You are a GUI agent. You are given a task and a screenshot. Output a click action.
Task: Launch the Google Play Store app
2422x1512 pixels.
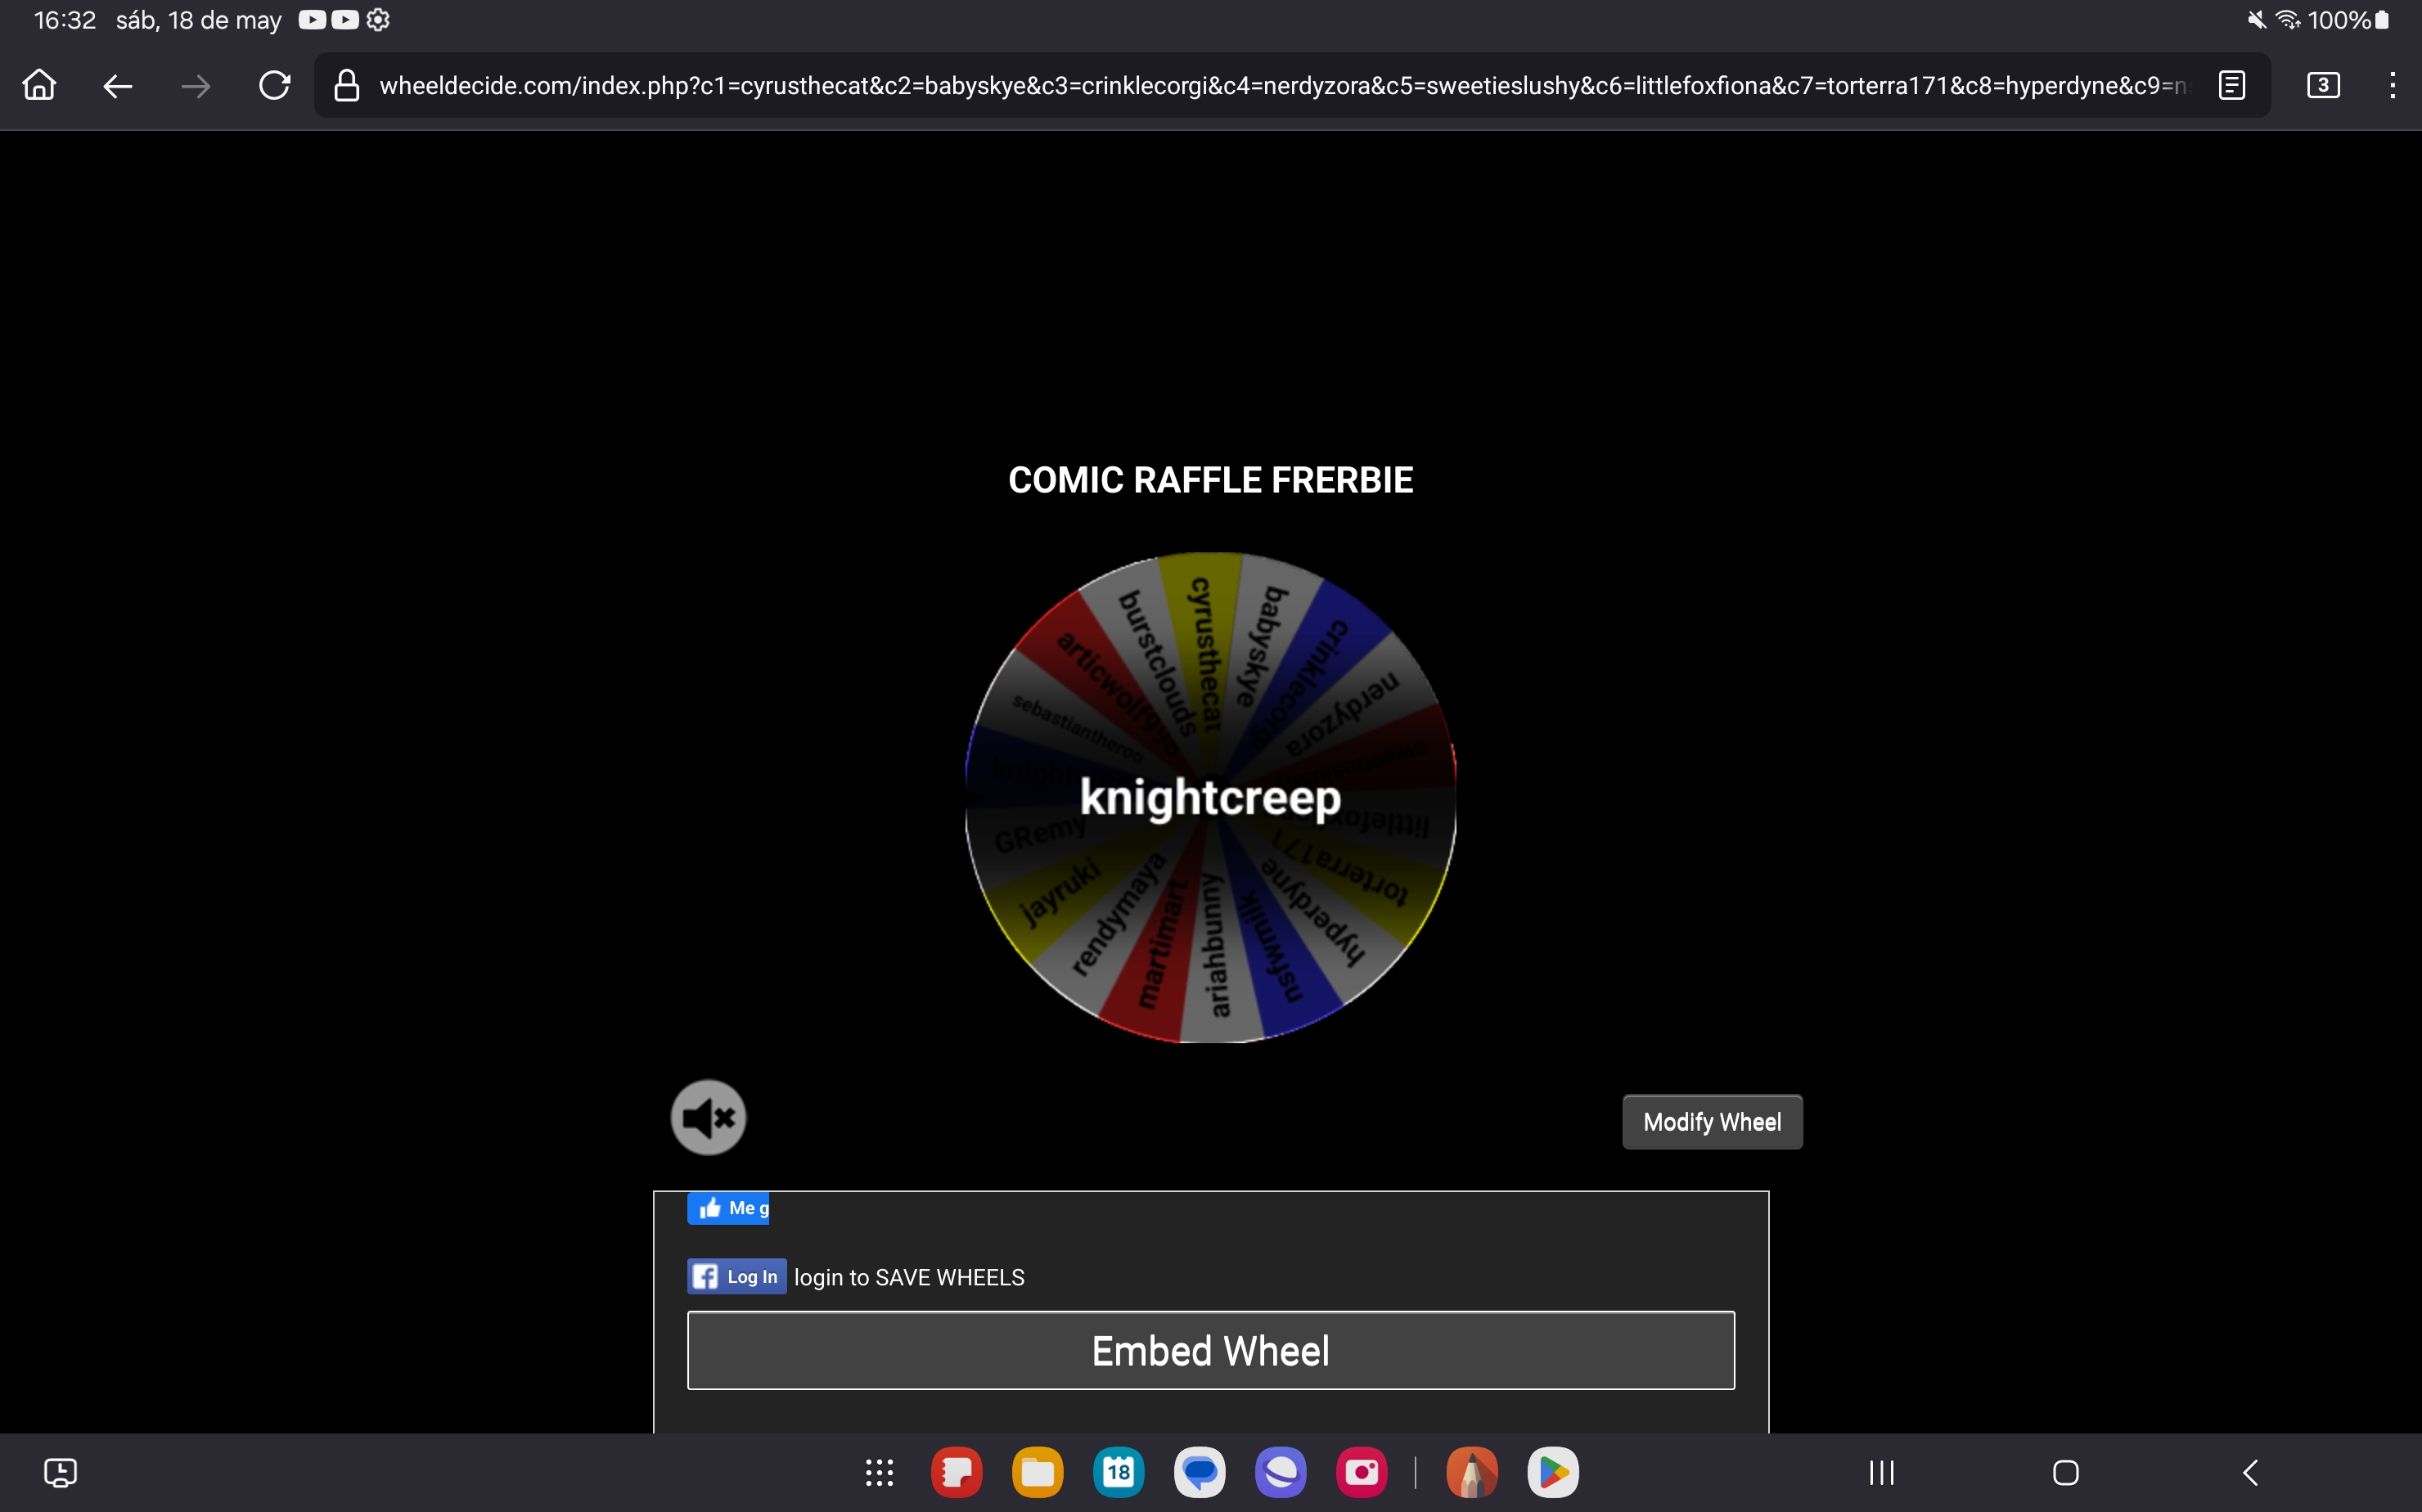coord(1553,1472)
